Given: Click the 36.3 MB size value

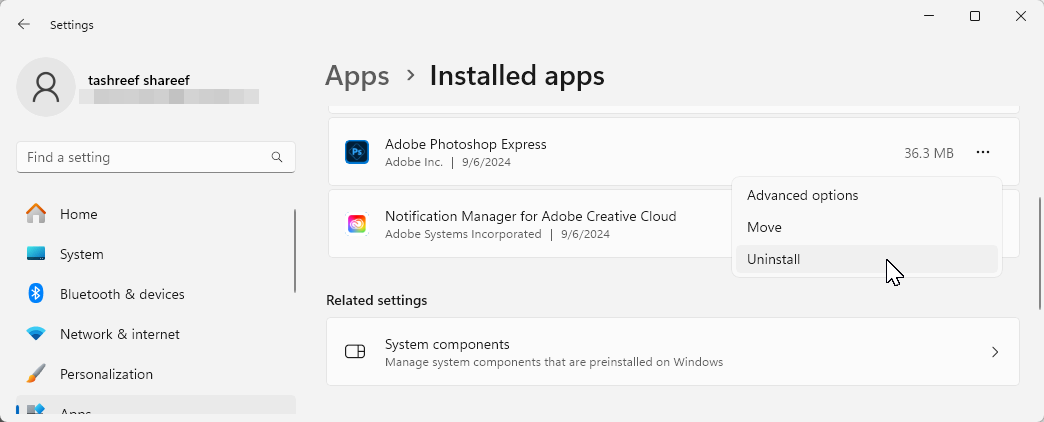Looking at the screenshot, I should (x=928, y=152).
